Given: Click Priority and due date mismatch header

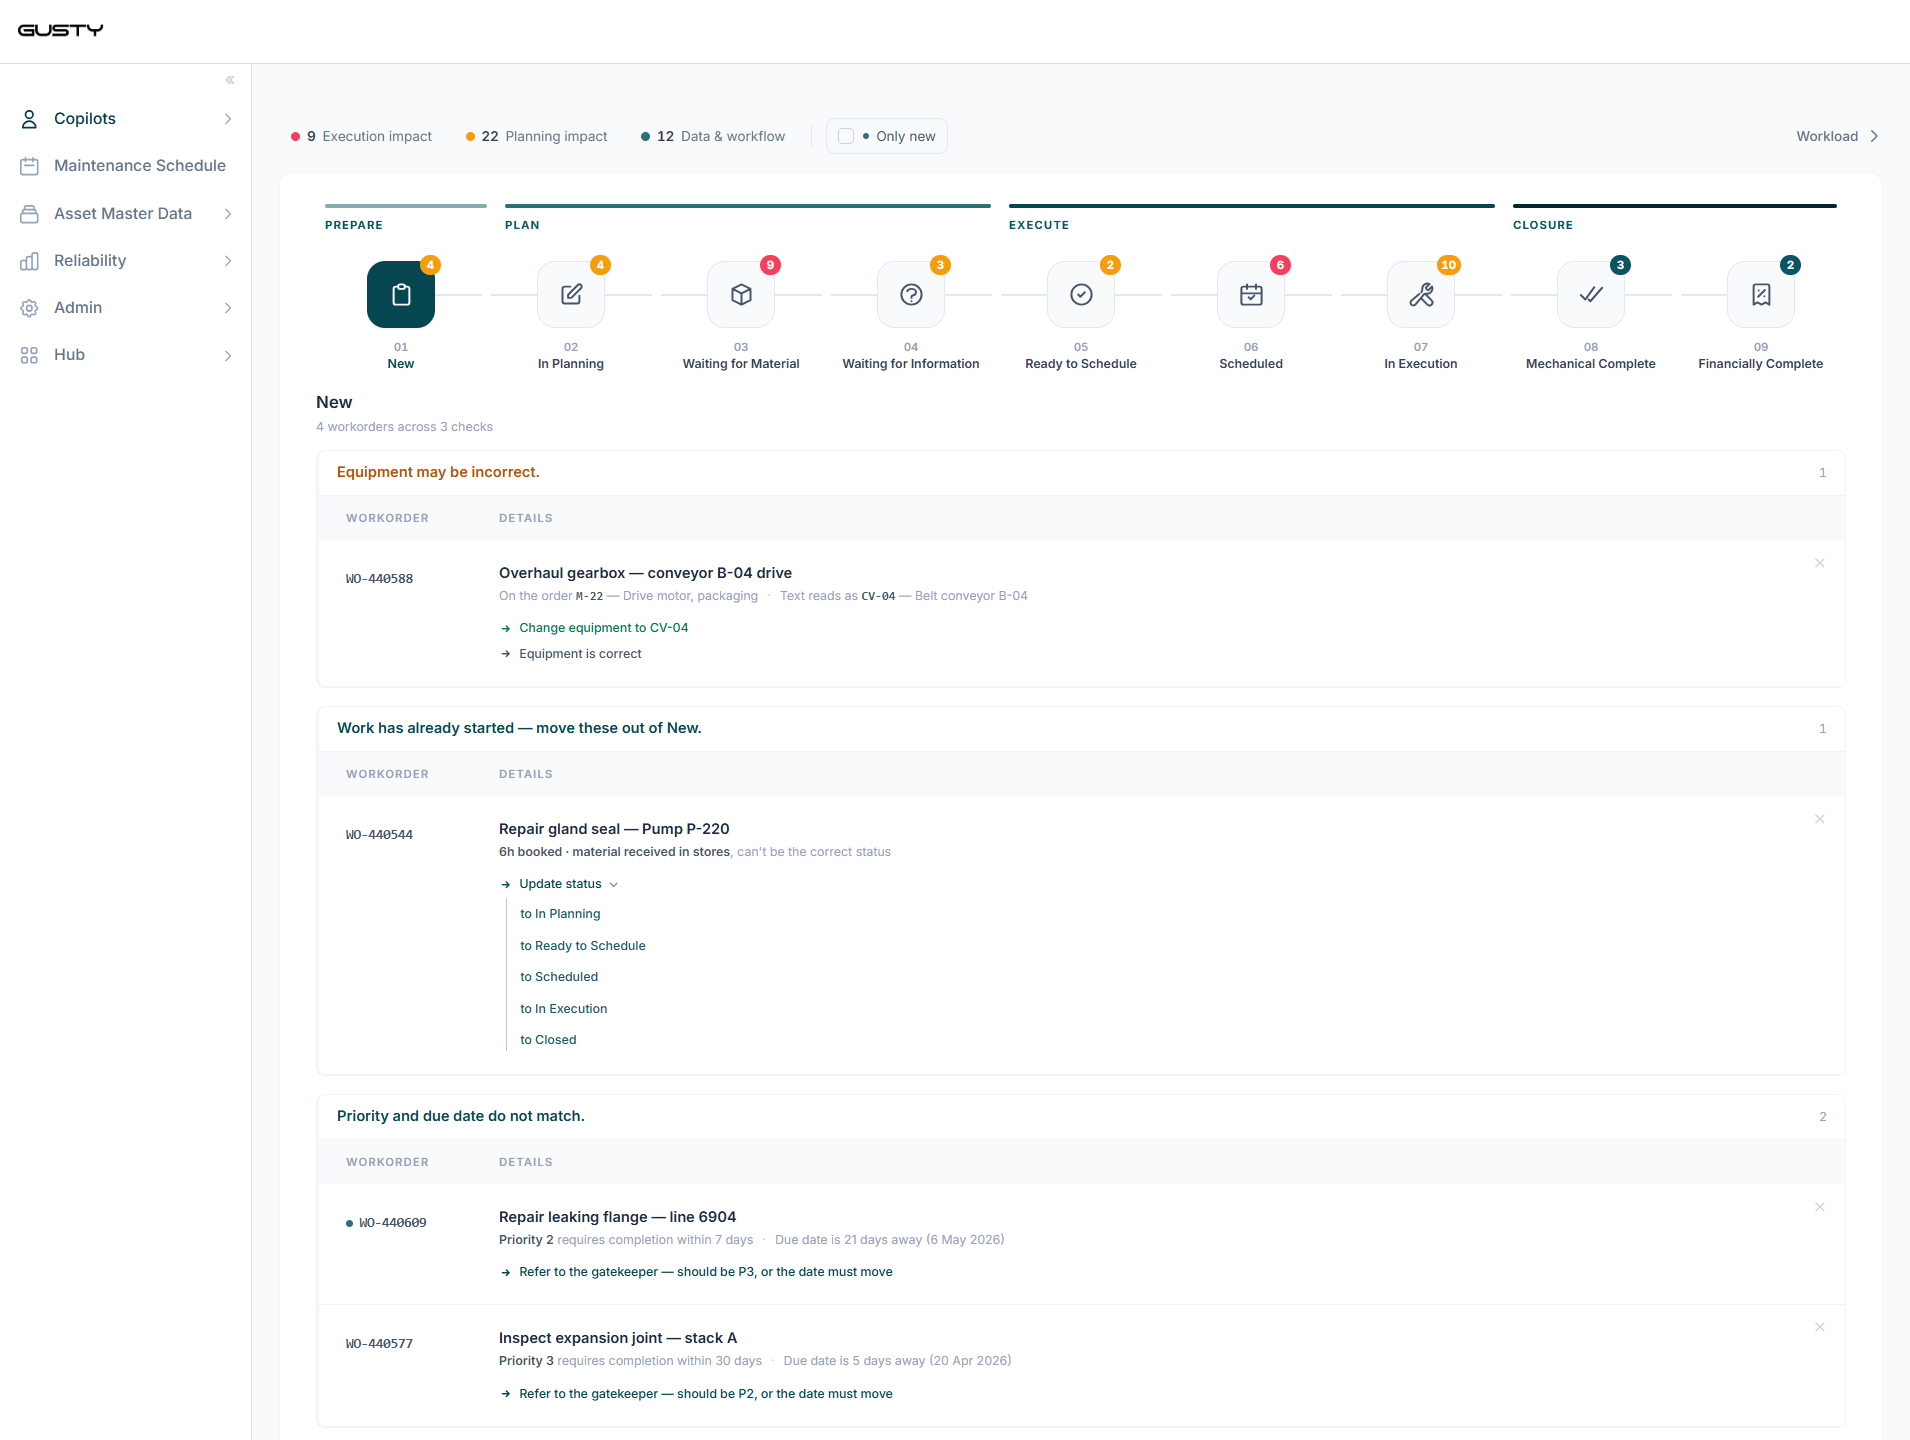Looking at the screenshot, I should point(460,1116).
